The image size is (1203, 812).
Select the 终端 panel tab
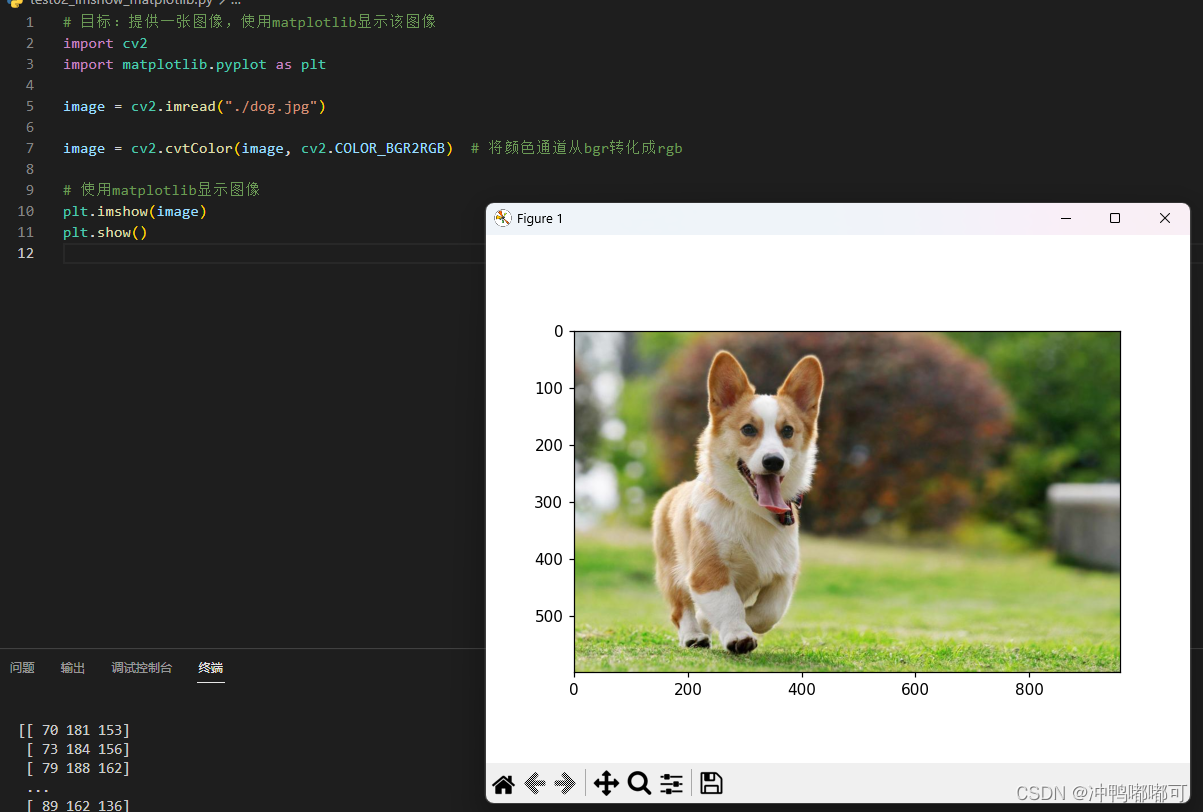[x=211, y=668]
